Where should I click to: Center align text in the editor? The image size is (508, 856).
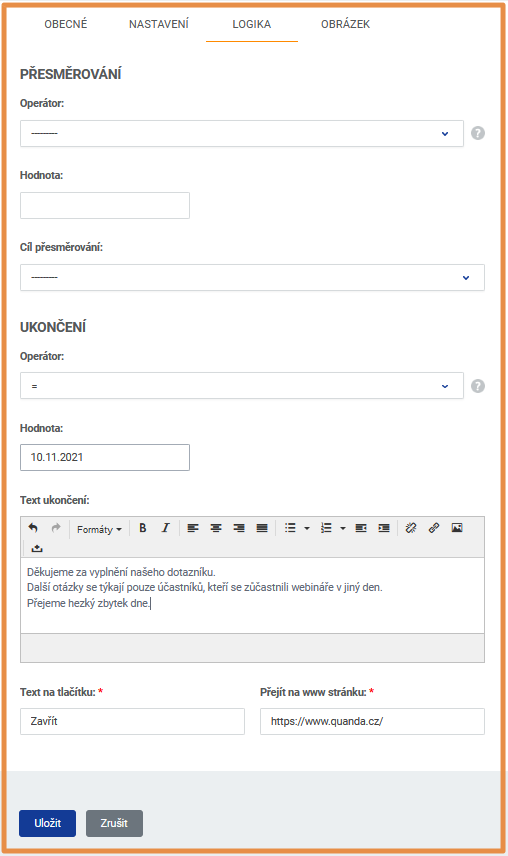point(216,528)
